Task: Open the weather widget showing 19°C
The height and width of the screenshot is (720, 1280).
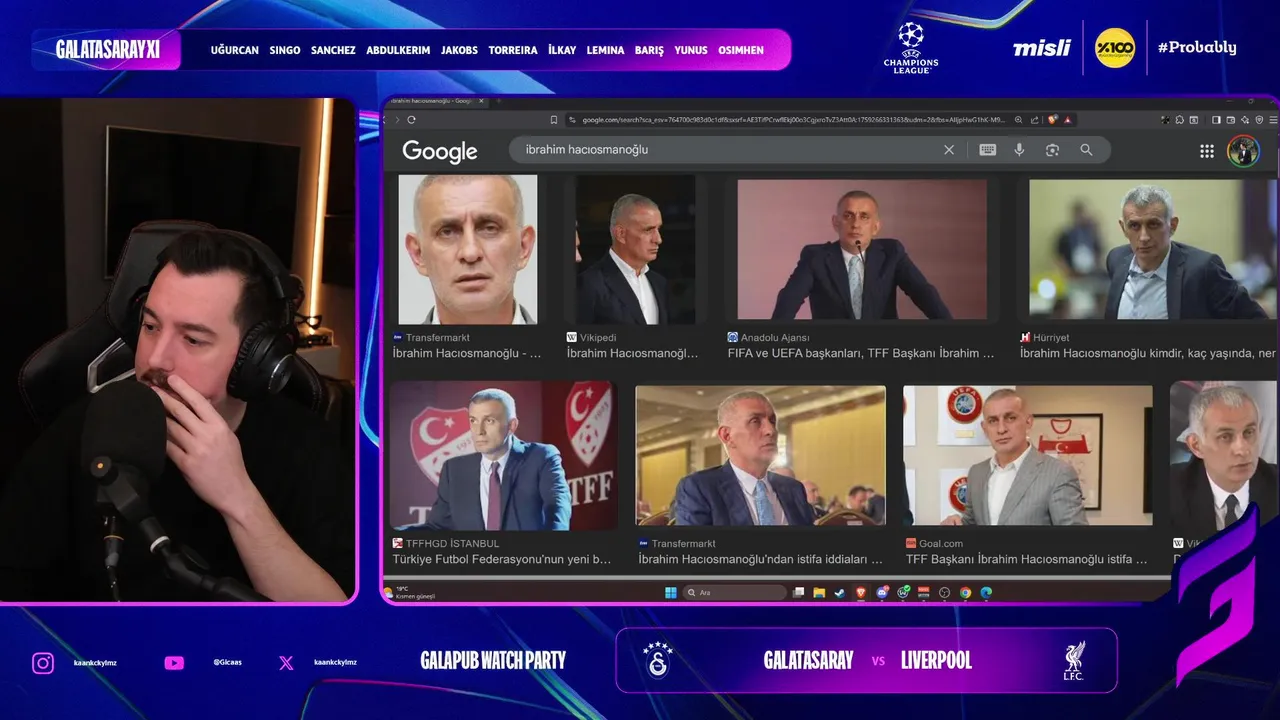Action: tap(410, 592)
